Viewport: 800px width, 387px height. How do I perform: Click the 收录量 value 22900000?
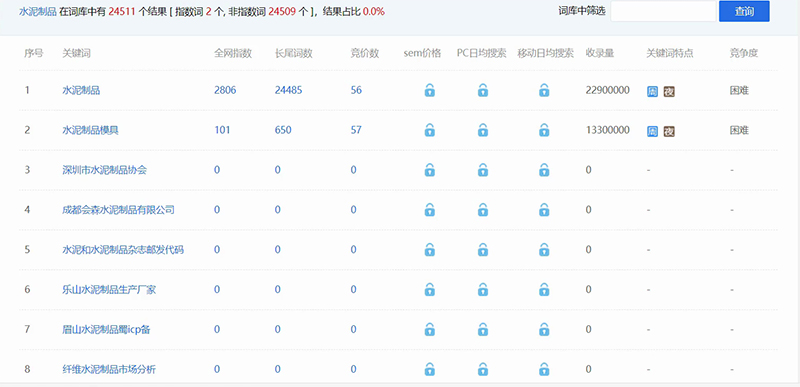point(608,90)
